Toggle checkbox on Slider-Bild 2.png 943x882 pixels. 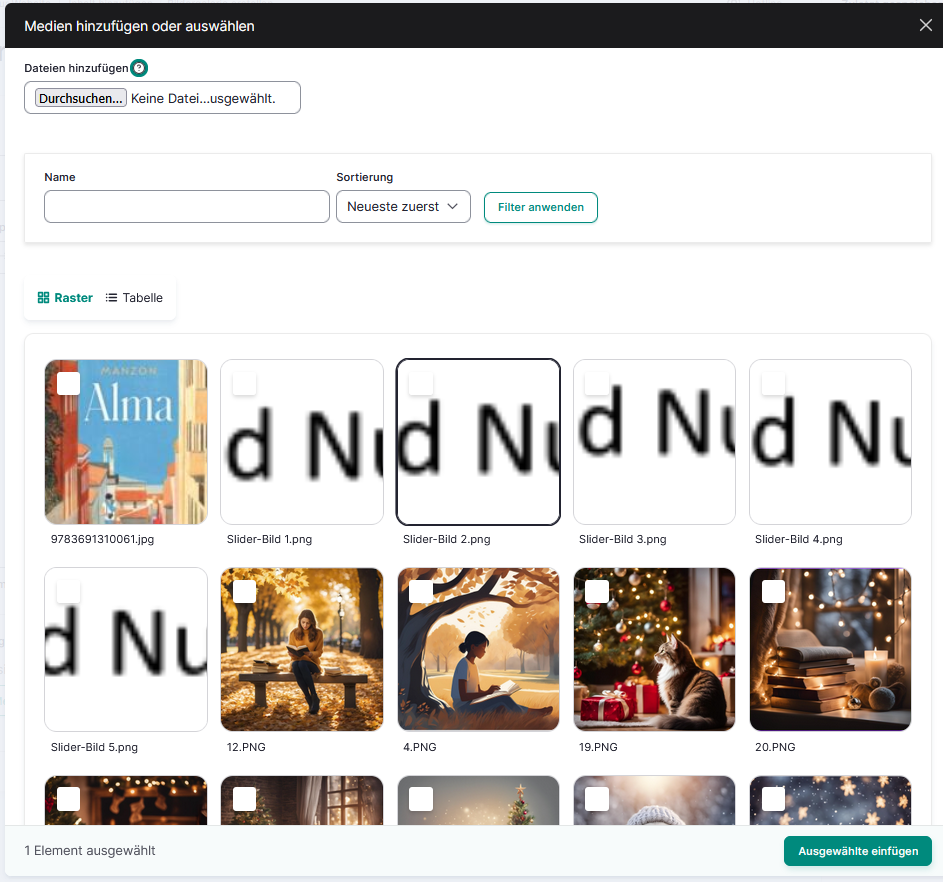click(x=421, y=383)
